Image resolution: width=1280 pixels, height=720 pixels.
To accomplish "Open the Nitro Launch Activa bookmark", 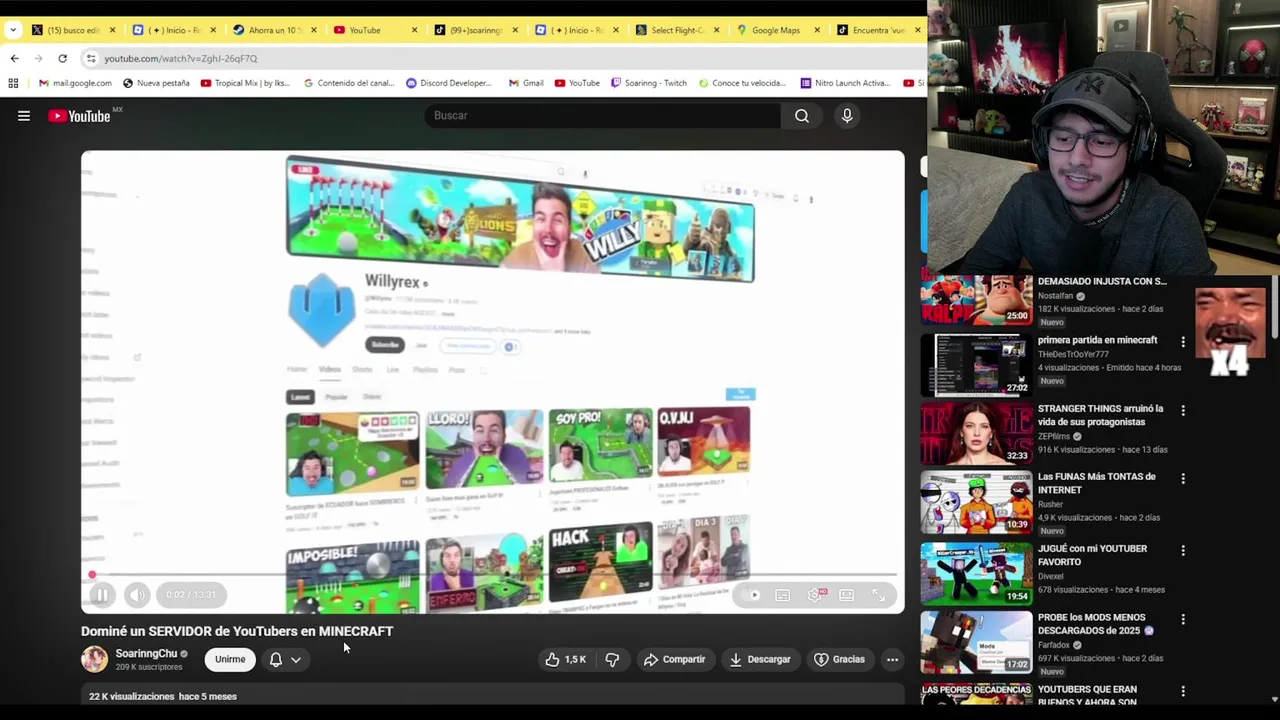I will coord(844,83).
